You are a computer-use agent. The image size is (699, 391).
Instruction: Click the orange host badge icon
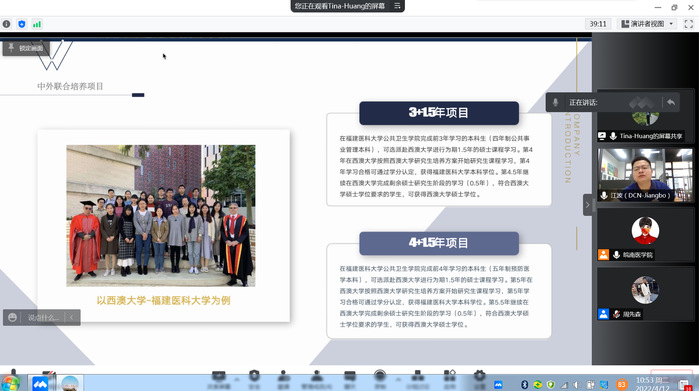[603, 255]
